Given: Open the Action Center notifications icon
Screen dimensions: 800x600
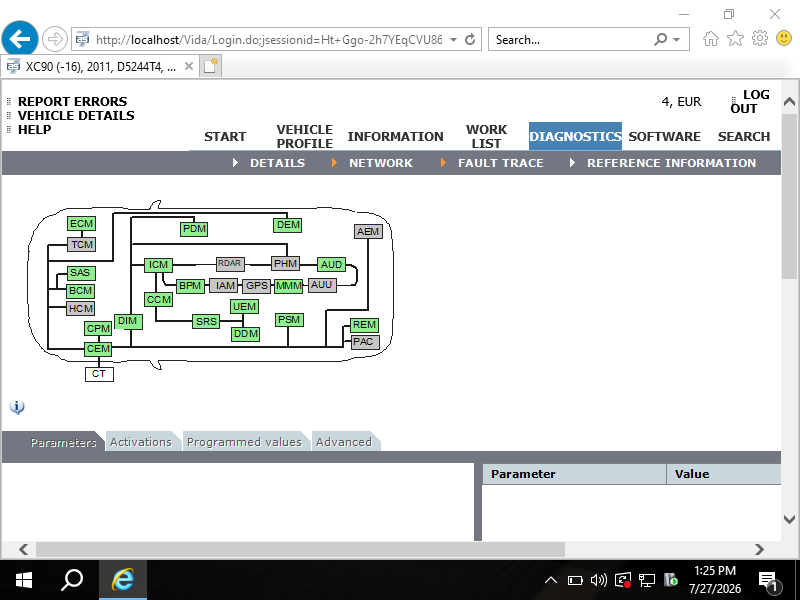Looking at the screenshot, I should pos(767,581).
